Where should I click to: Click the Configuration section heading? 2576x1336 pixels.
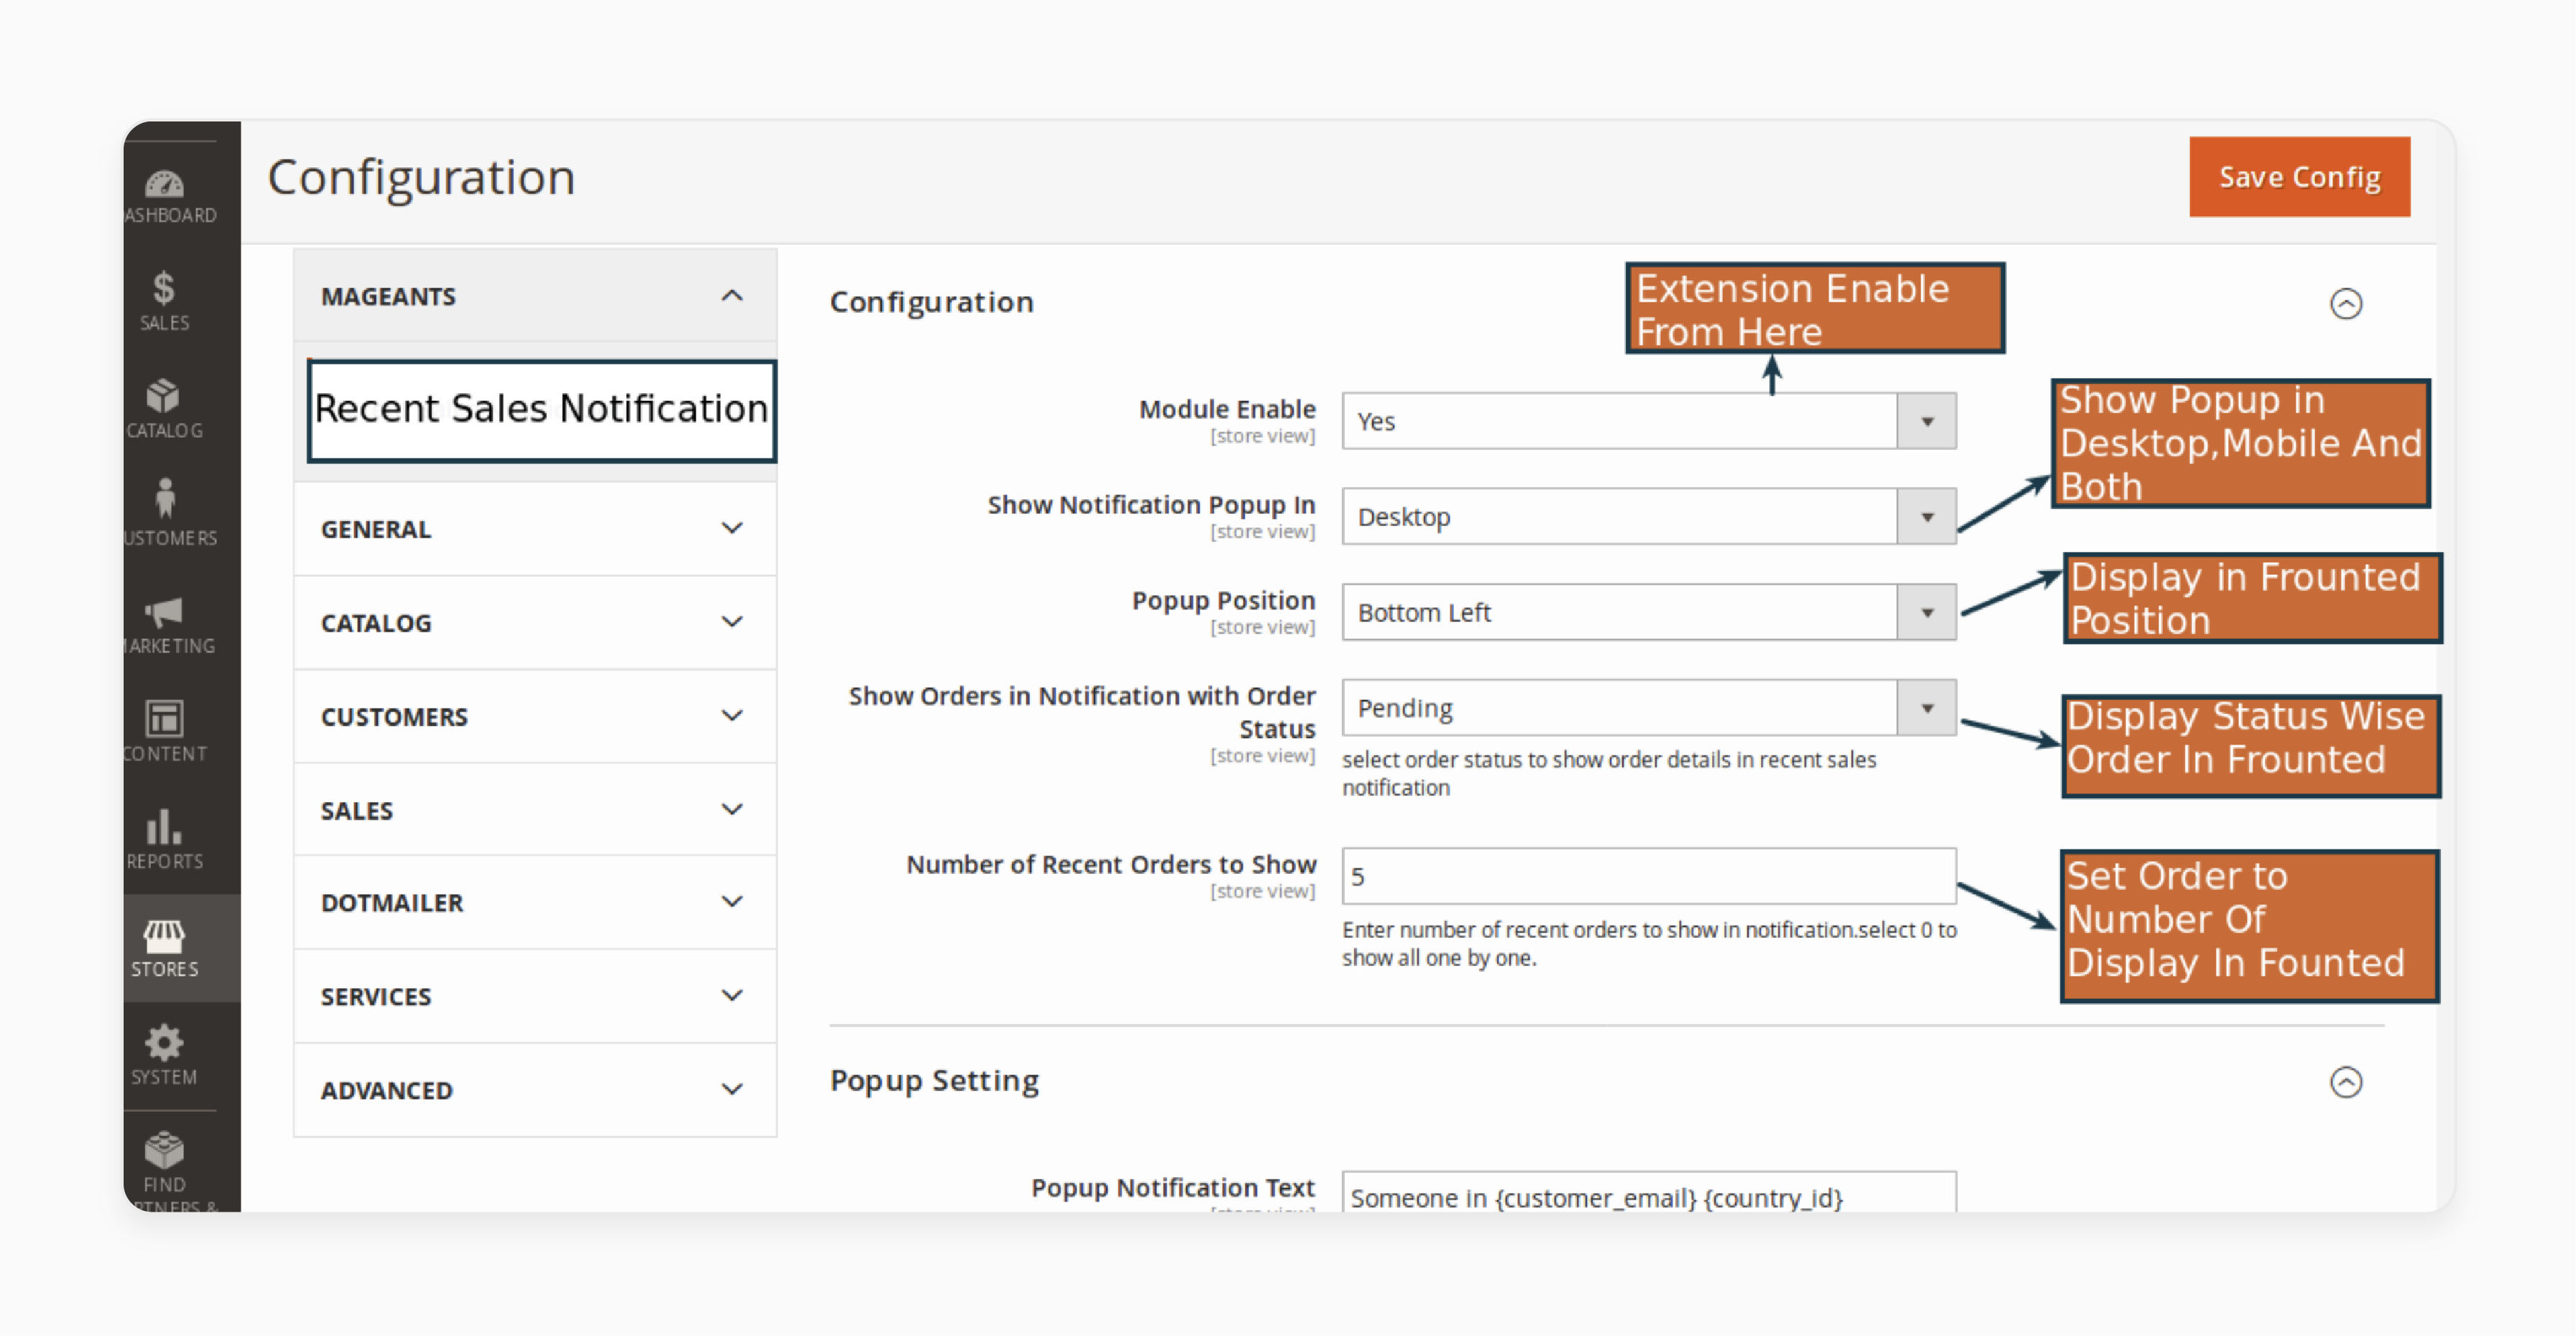click(931, 302)
